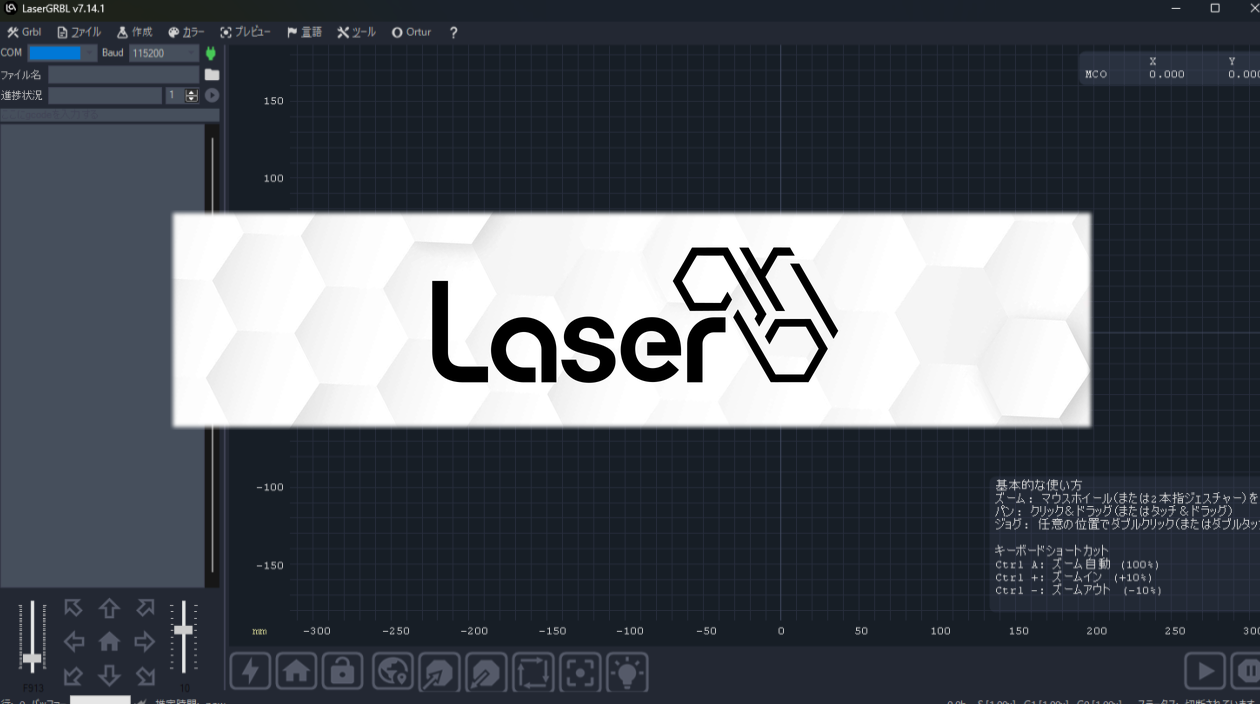The height and width of the screenshot is (704, 1260).
Task: Click the Grbl reset lightning bolt icon
Action: click(x=250, y=672)
